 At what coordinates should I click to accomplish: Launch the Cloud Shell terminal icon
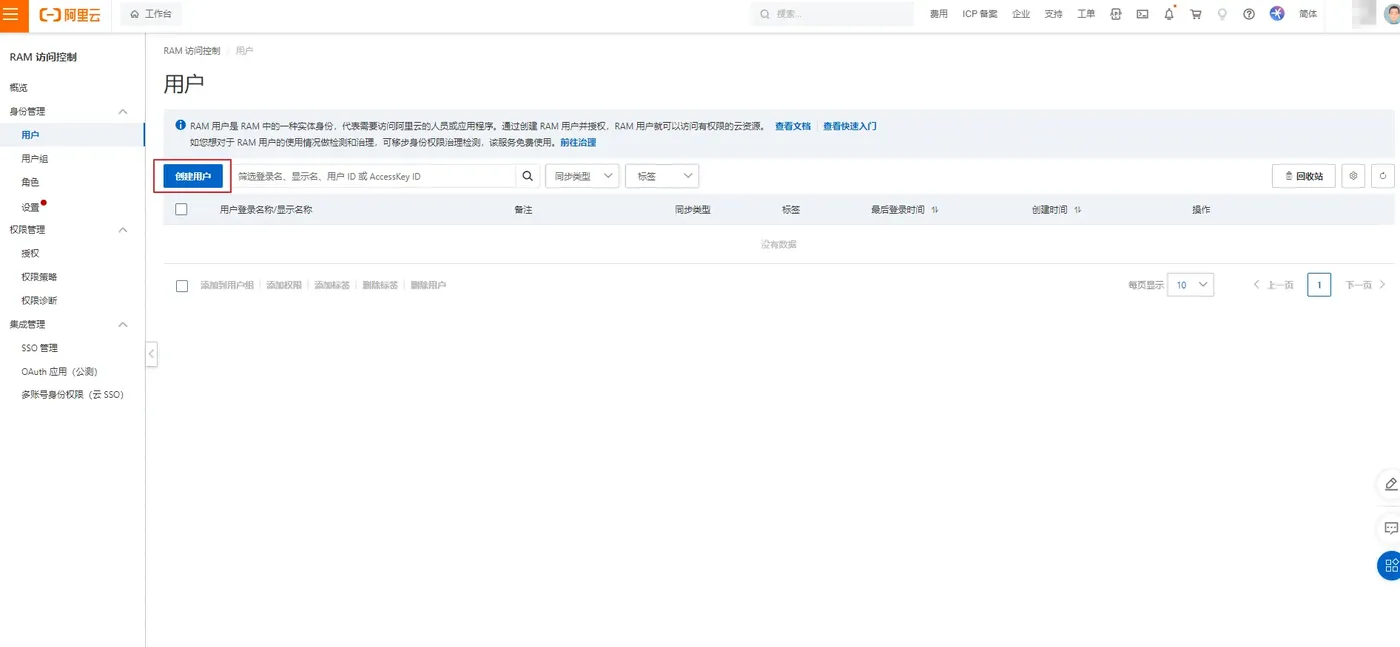click(1142, 14)
